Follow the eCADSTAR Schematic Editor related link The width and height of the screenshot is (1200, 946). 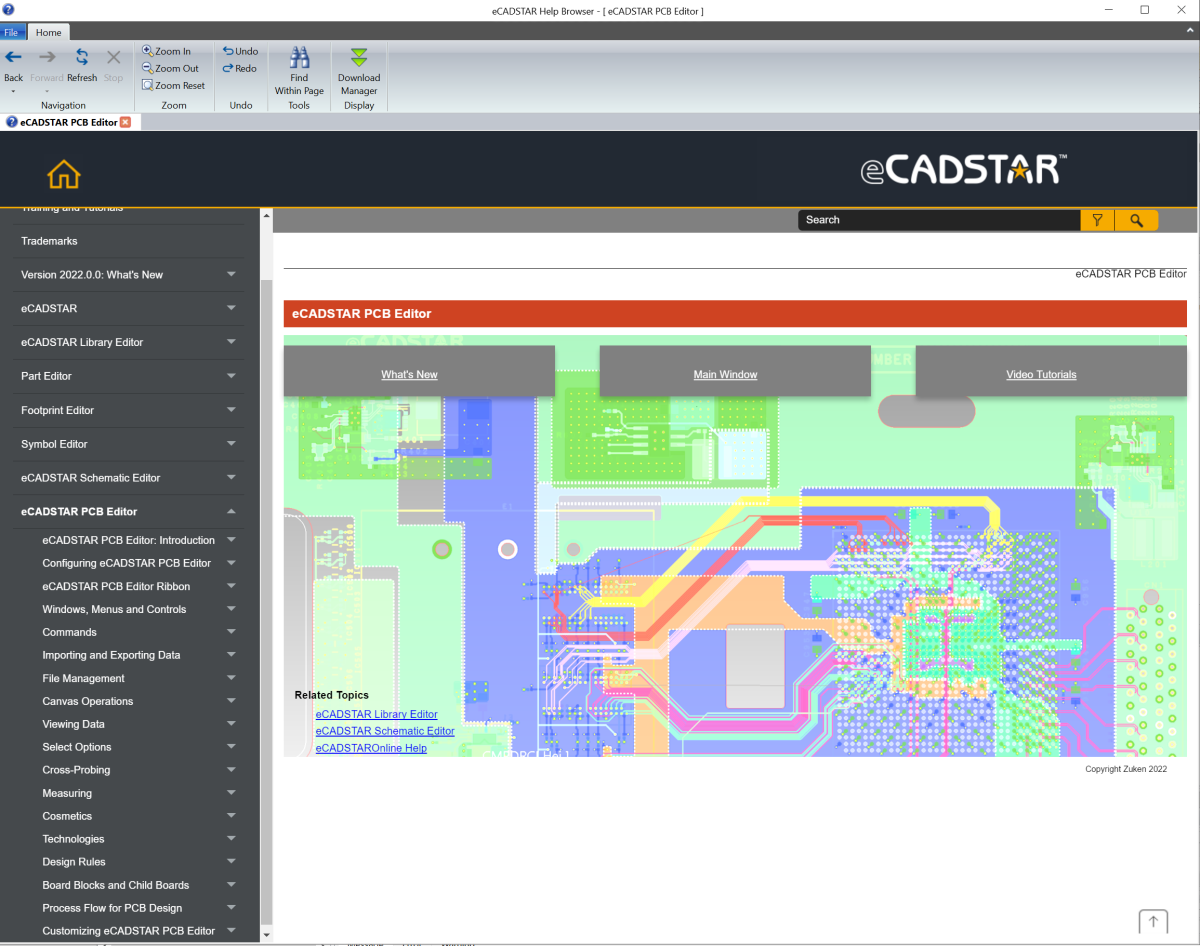click(385, 731)
